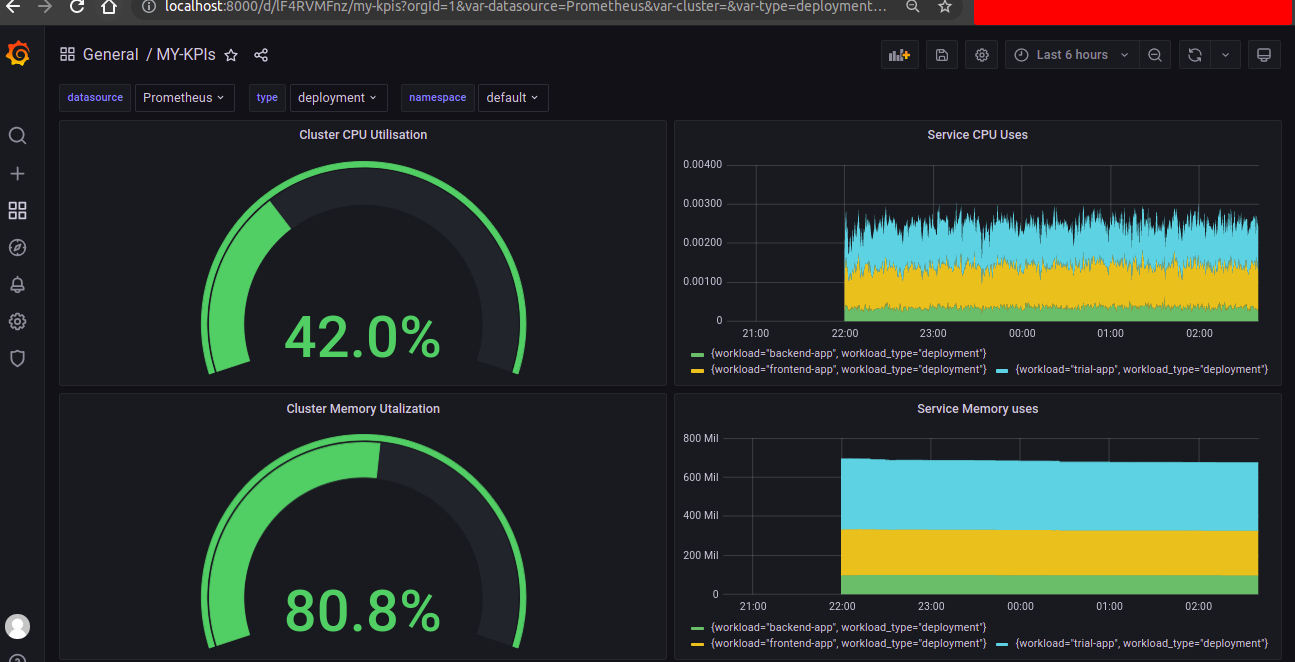Toggle trial-app series in Service Memory legend
Image resolution: width=1295 pixels, height=662 pixels.
click(1141, 643)
